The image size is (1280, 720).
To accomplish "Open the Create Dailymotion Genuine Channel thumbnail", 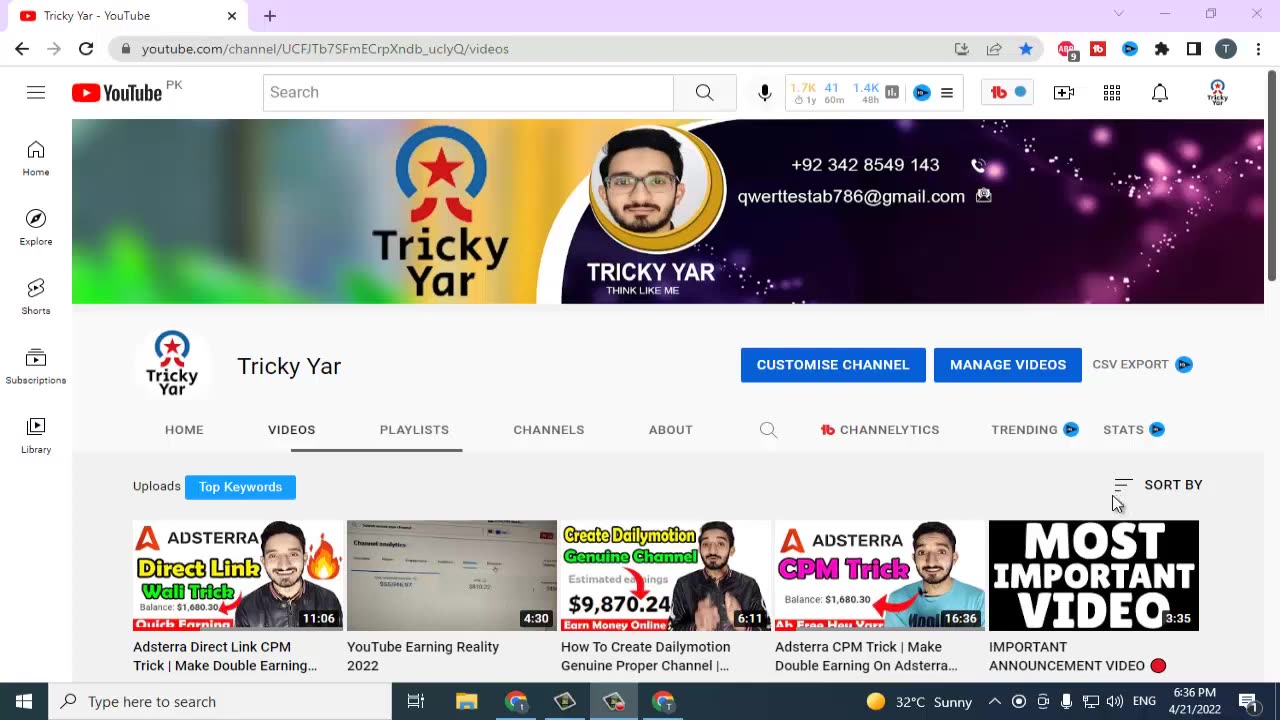I will coord(666,575).
